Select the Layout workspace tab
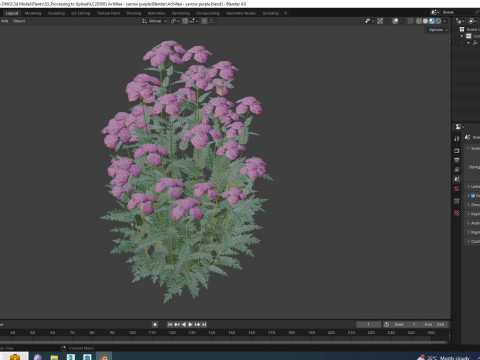Viewport: 480px width, 360px height. pos(12,13)
